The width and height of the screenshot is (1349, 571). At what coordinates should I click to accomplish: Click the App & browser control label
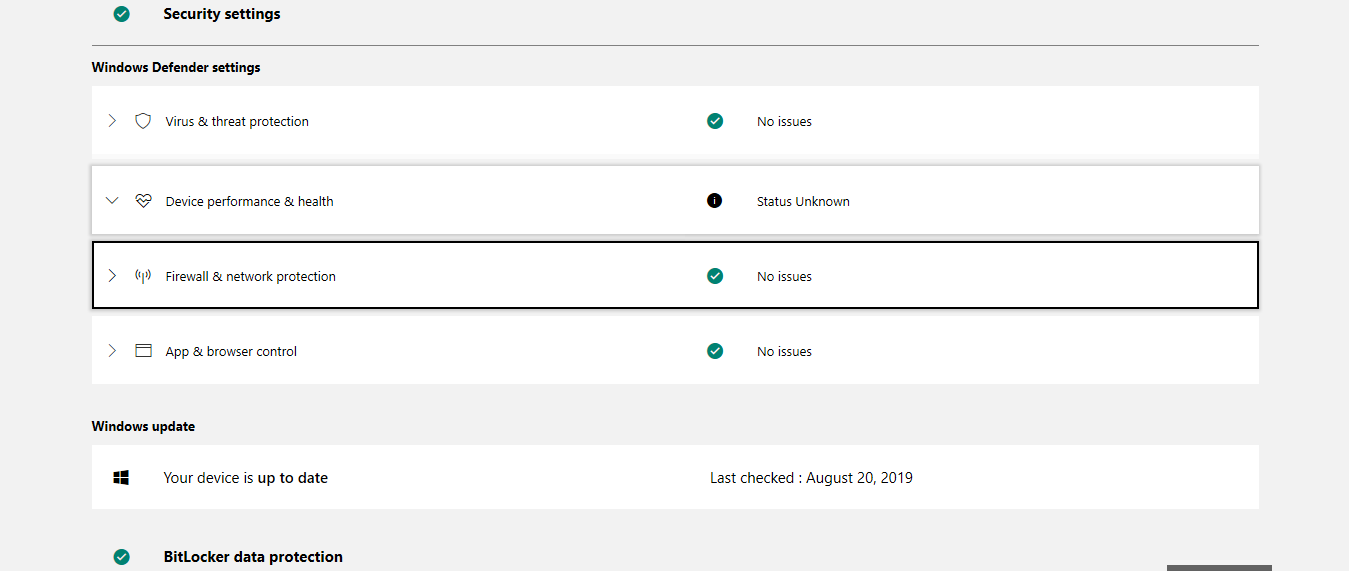pyautogui.click(x=231, y=351)
